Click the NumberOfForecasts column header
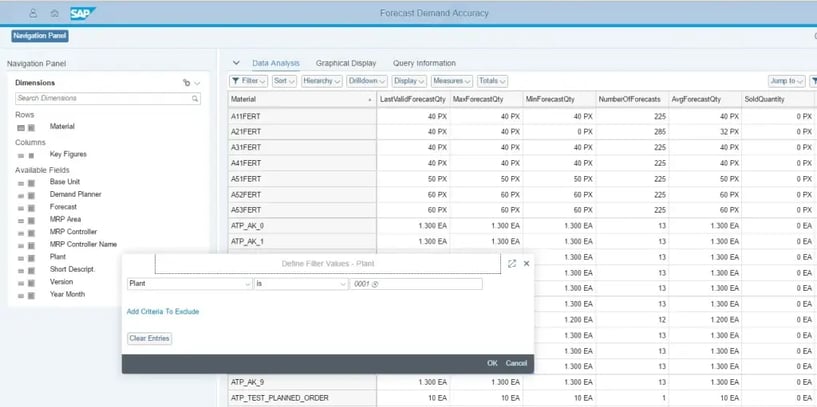817x407 pixels. 632,100
